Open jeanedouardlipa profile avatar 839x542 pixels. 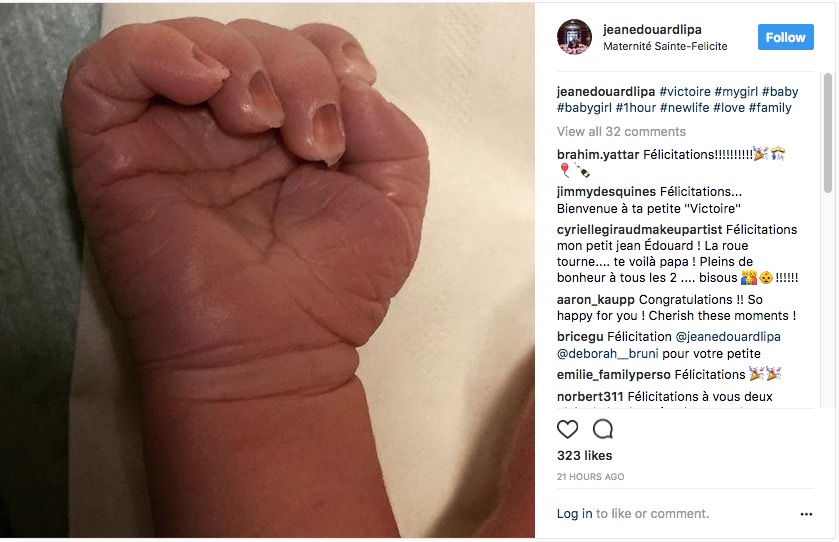pyautogui.click(x=574, y=37)
